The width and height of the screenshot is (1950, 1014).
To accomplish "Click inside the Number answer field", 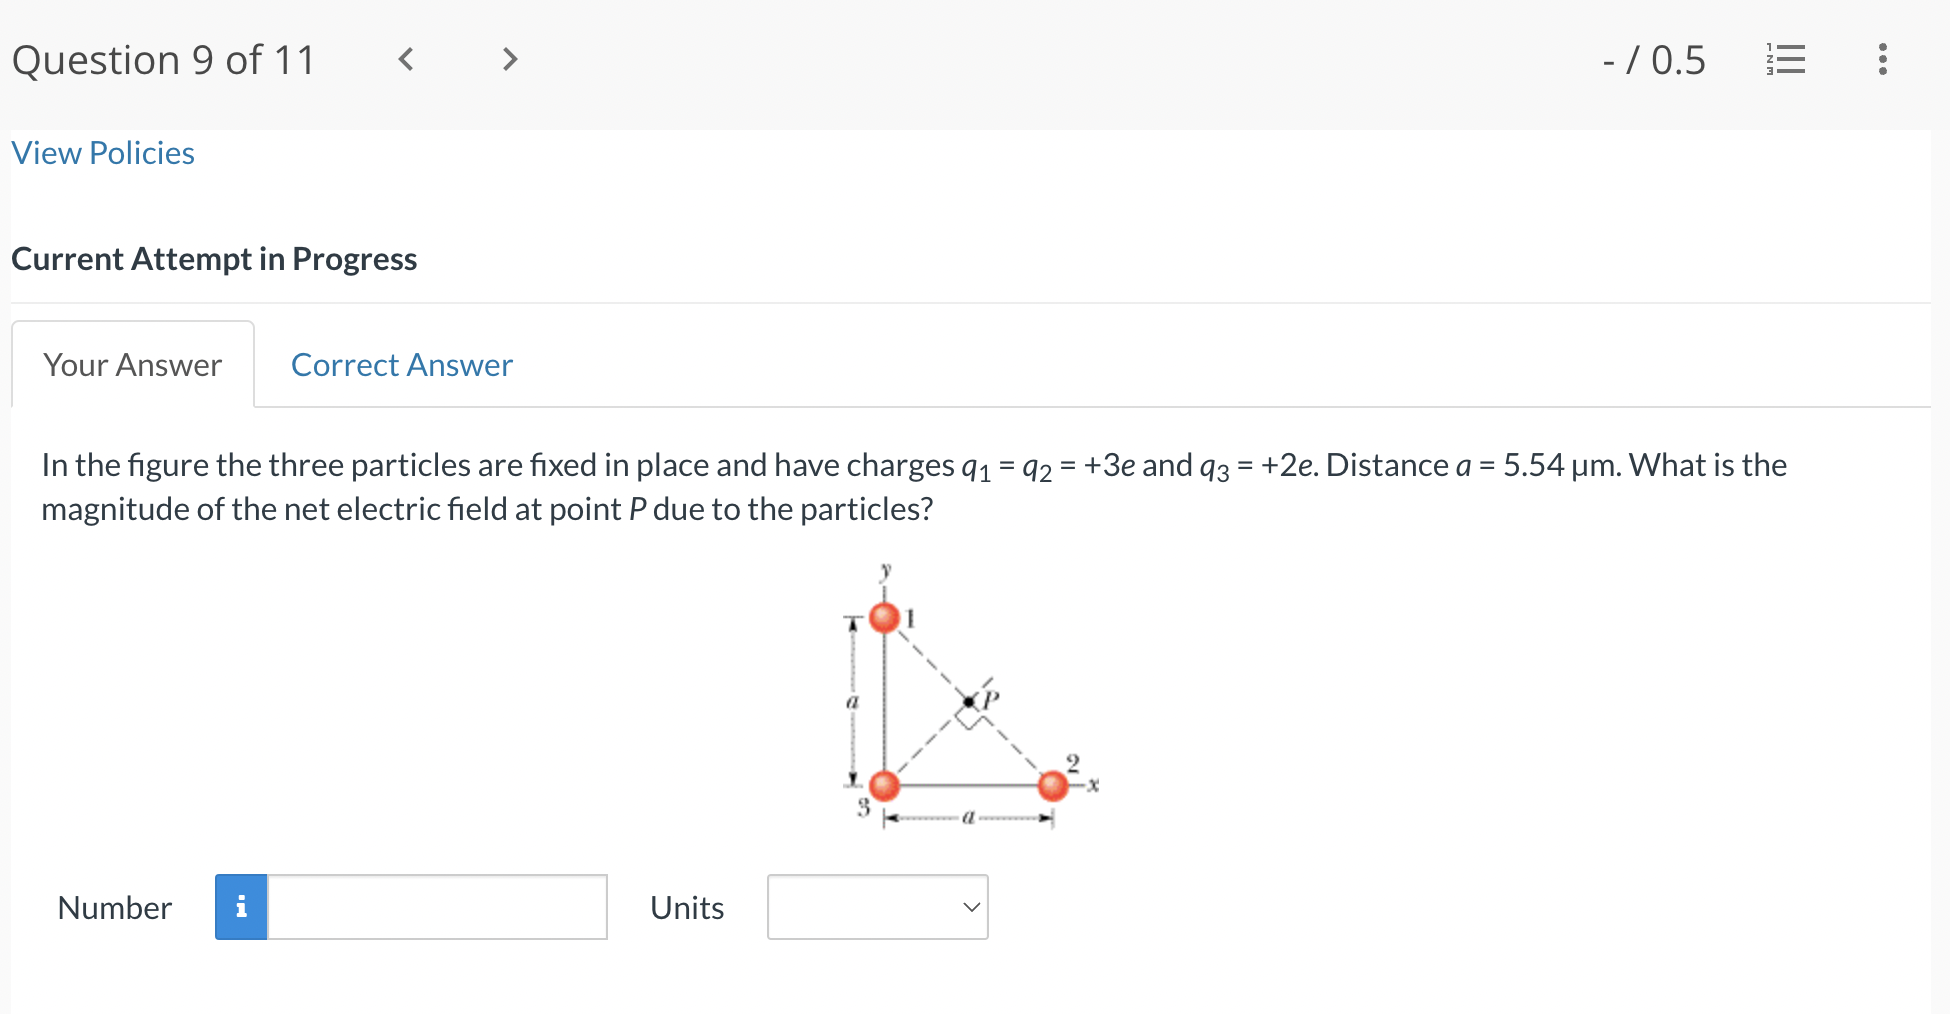I will 437,907.
